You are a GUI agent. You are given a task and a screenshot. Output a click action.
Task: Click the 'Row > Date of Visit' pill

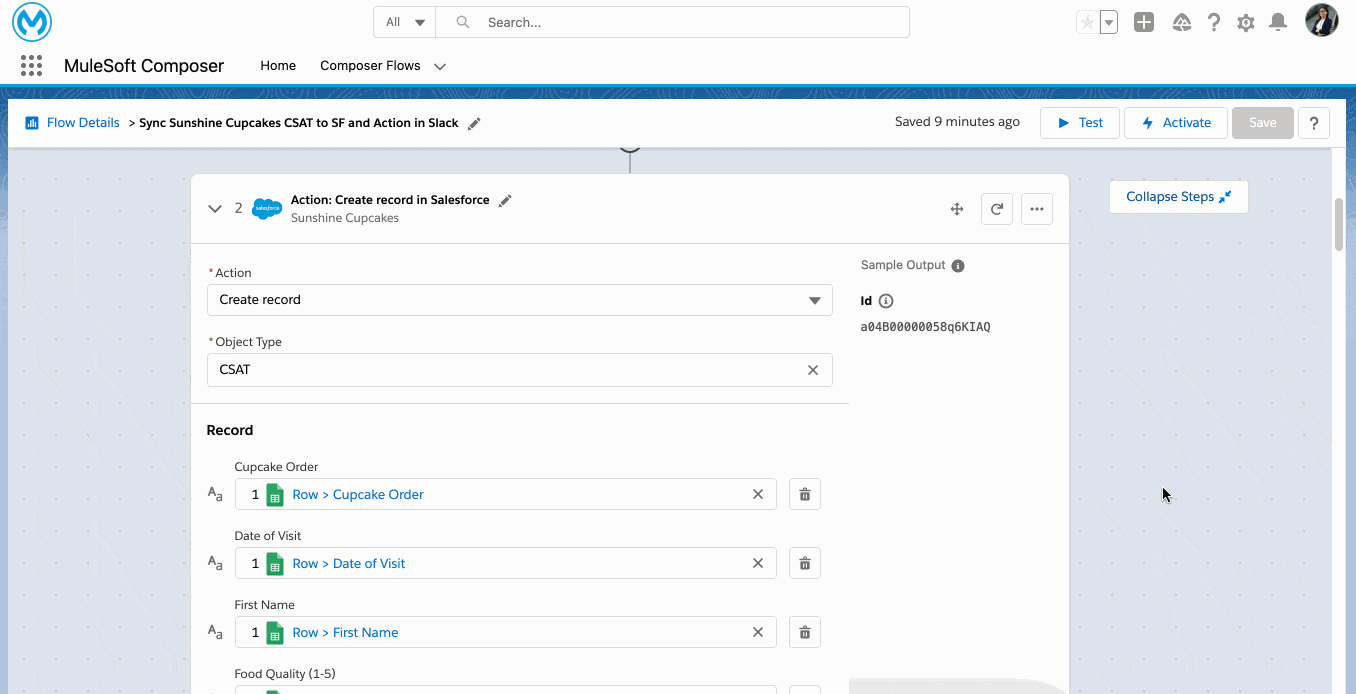coord(349,563)
